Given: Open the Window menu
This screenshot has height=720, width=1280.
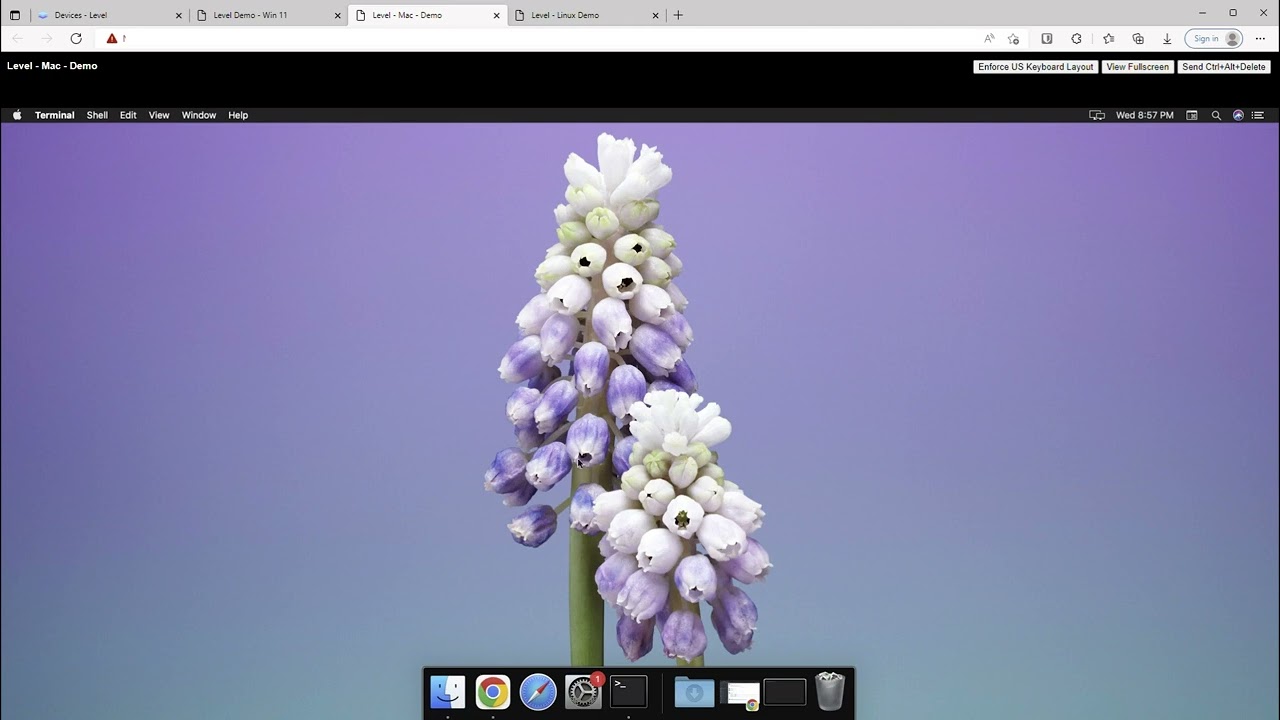Looking at the screenshot, I should 199,115.
